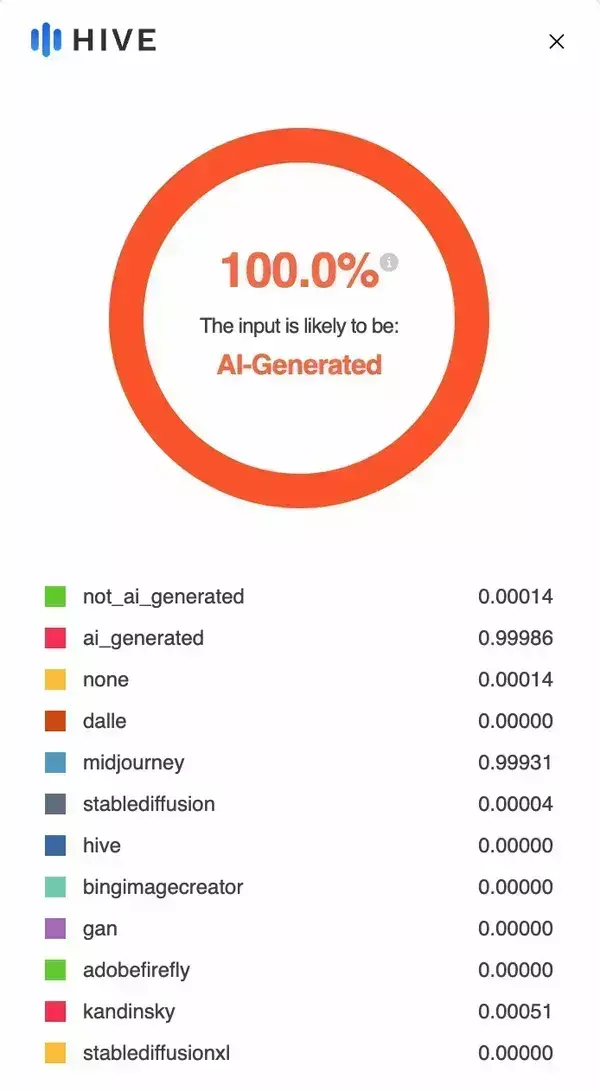Click the purple gan color swatch
The height and width of the screenshot is (1091, 600).
tap(55, 929)
